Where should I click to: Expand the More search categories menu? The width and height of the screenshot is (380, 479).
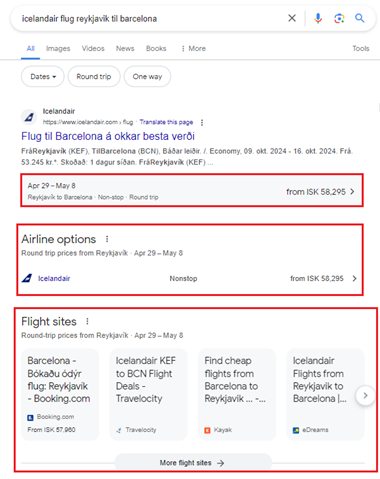click(193, 49)
